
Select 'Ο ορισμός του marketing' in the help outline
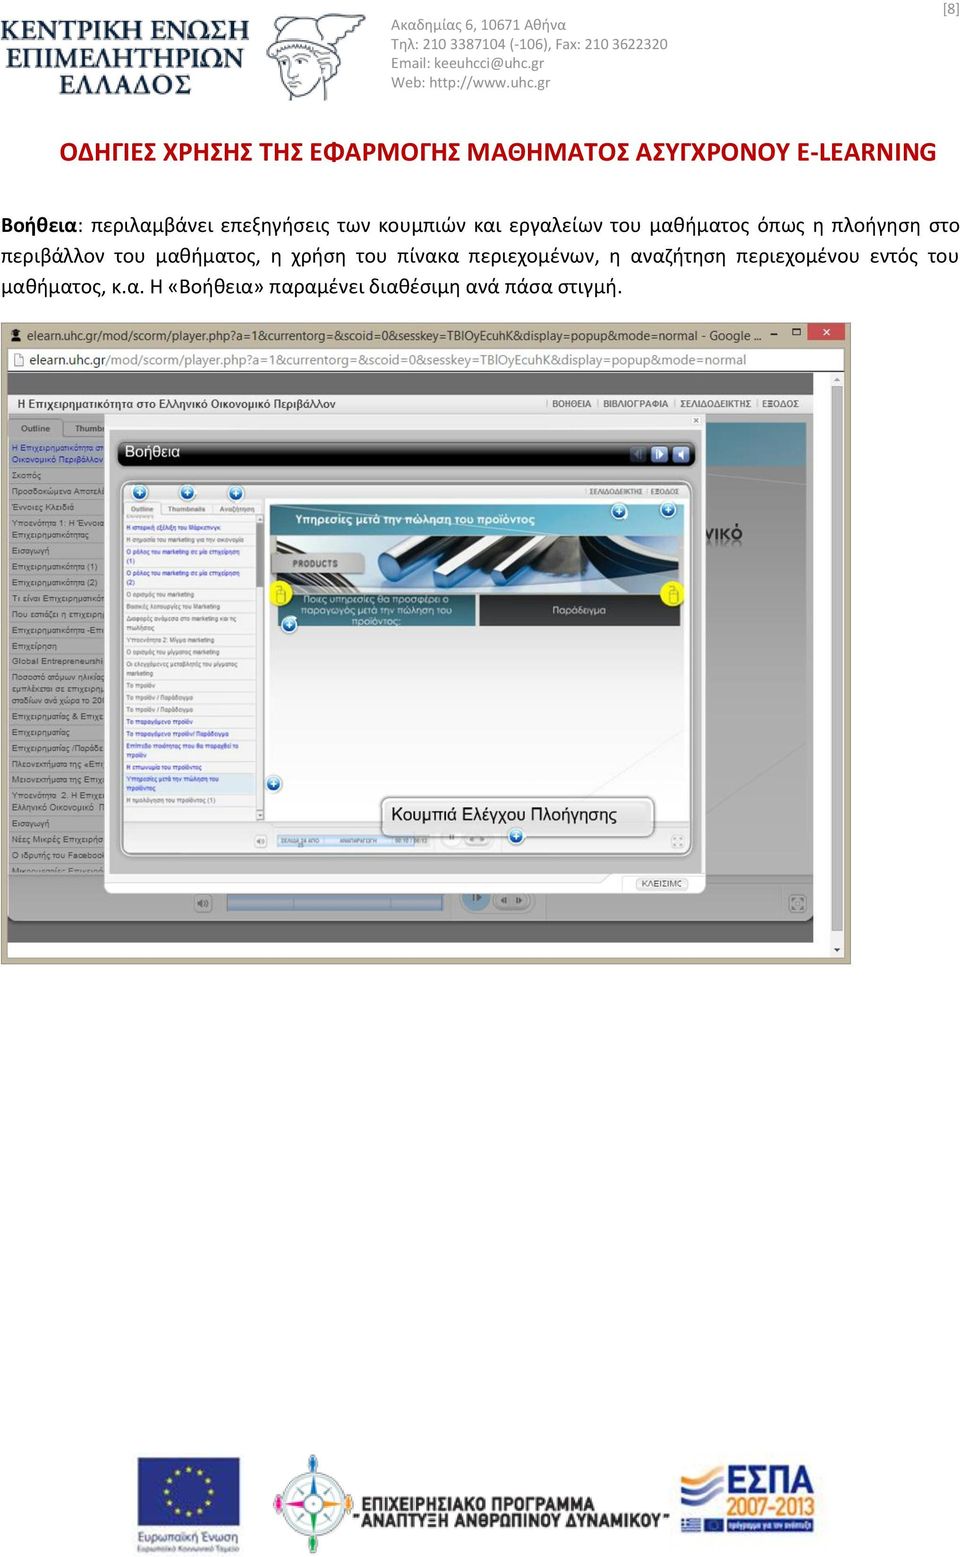click(x=160, y=595)
